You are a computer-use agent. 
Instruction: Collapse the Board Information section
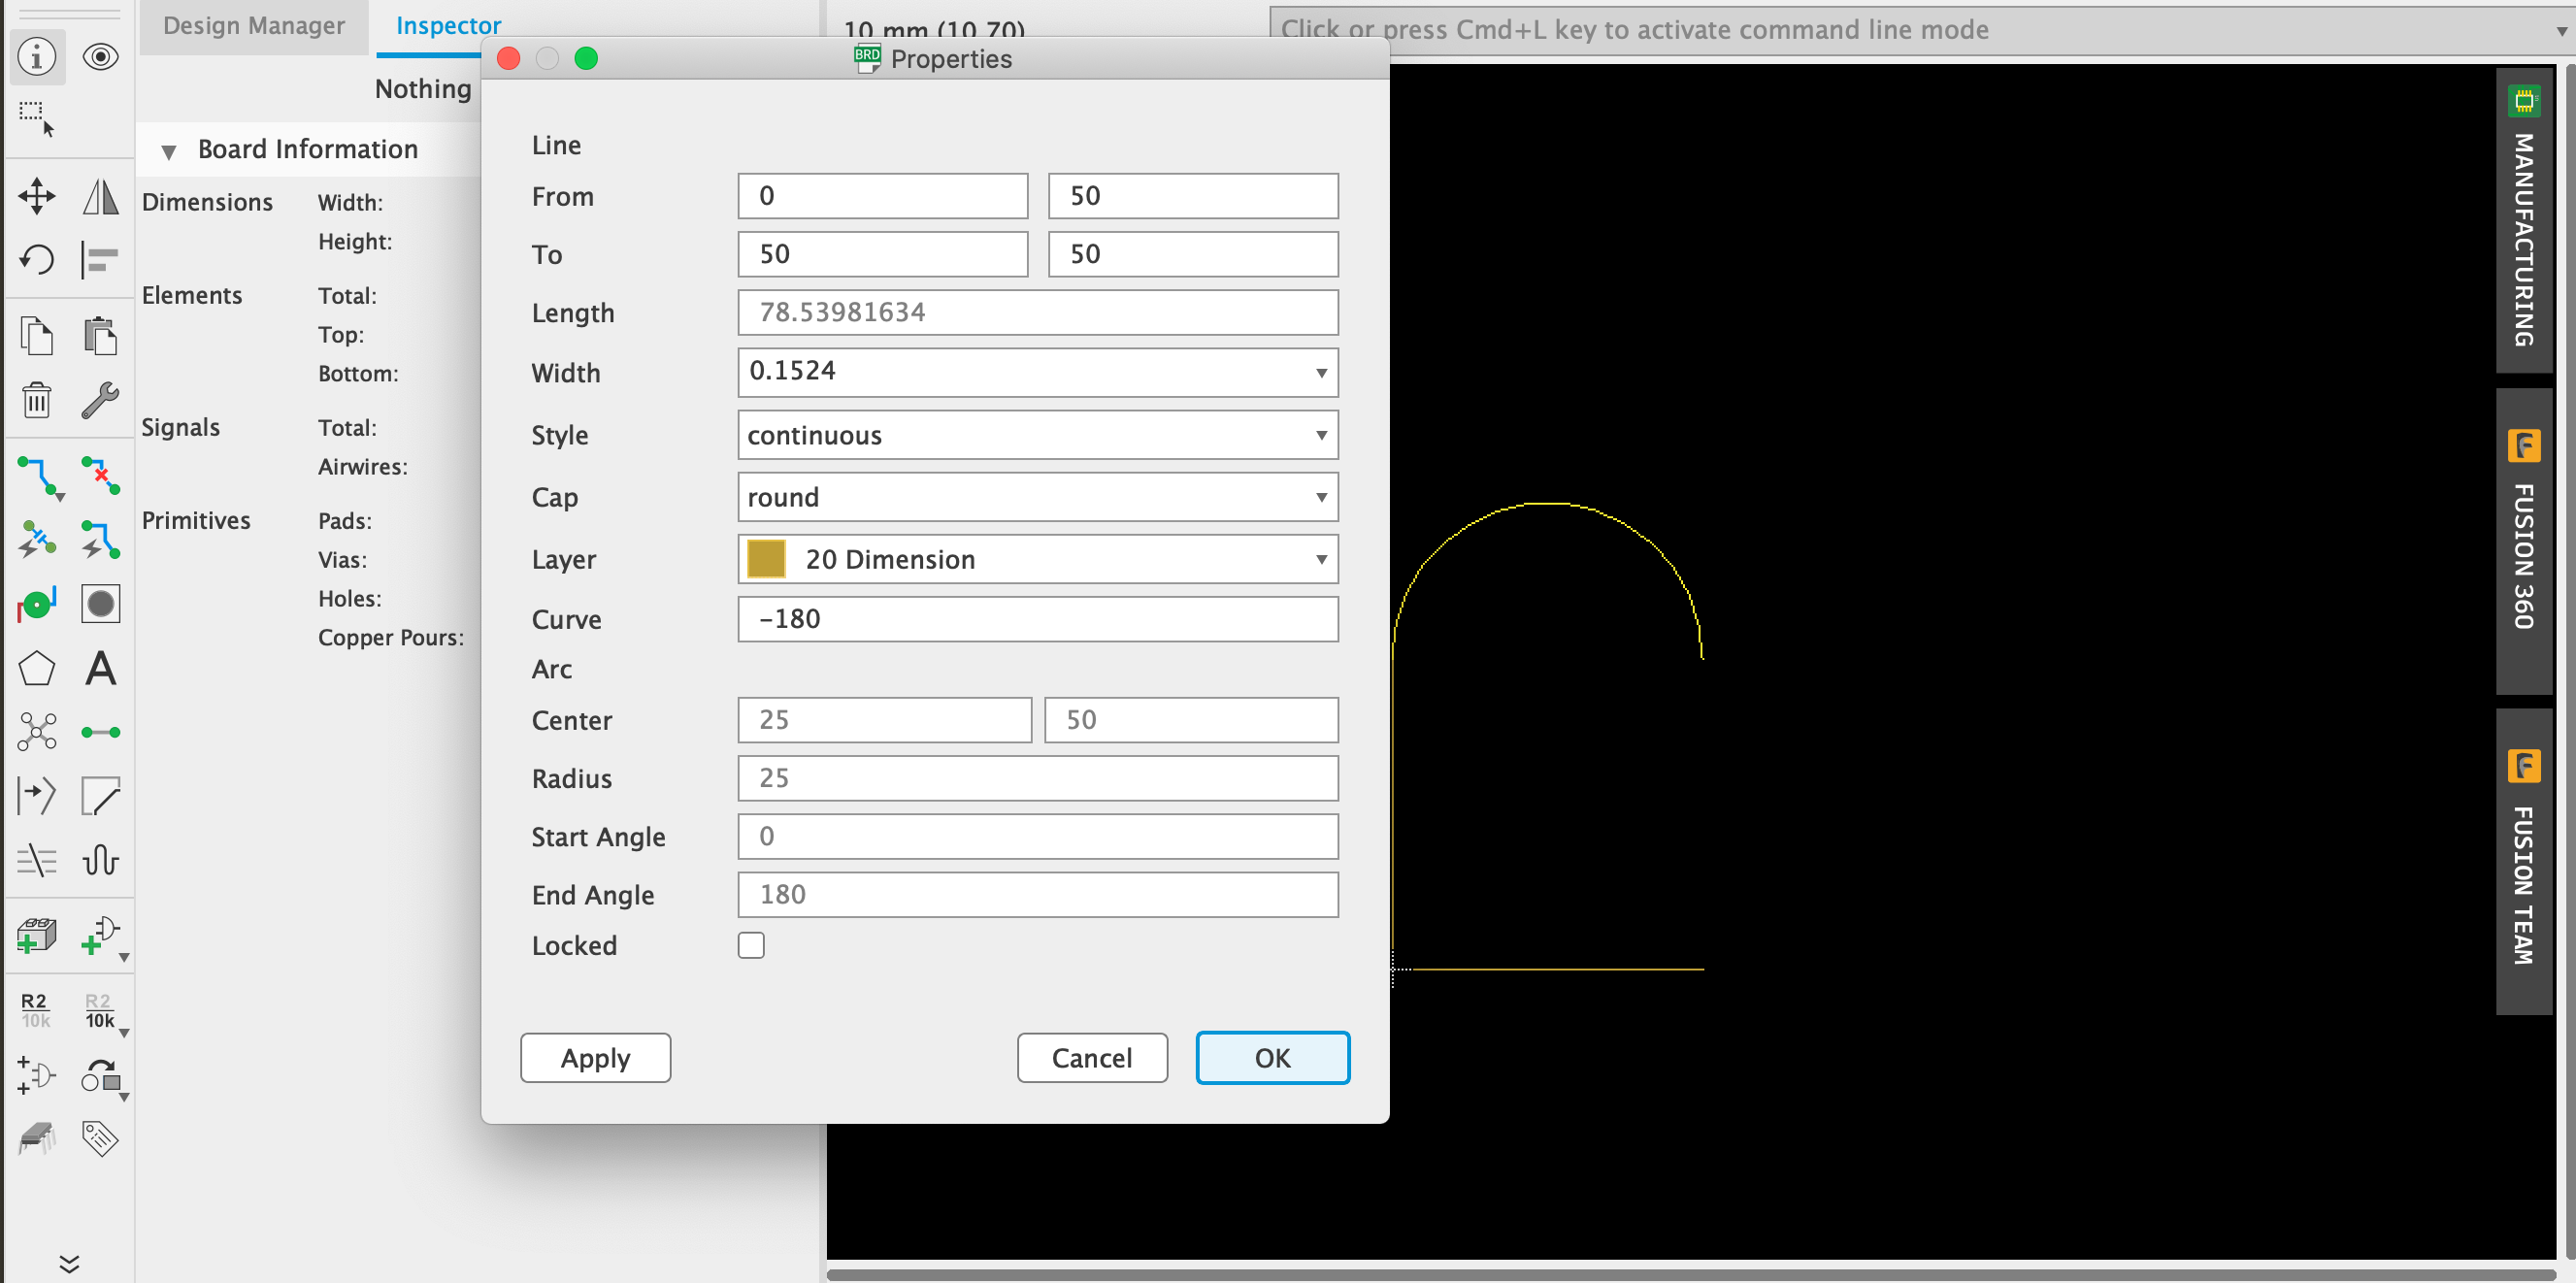[168, 150]
